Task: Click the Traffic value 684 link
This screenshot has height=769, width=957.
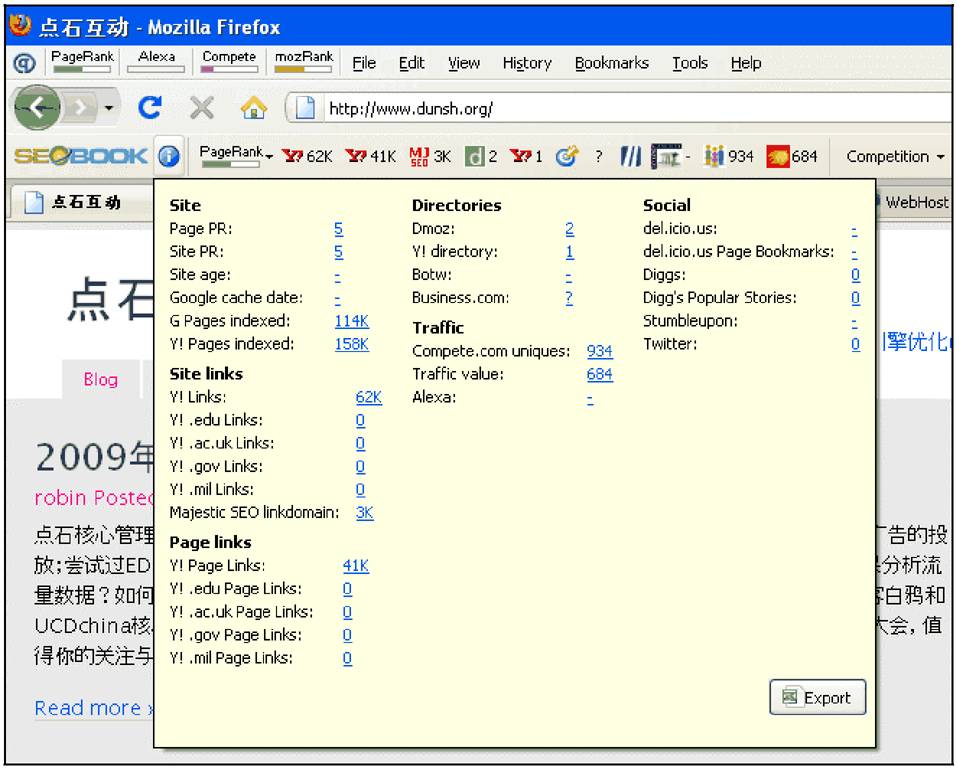Action: (599, 374)
